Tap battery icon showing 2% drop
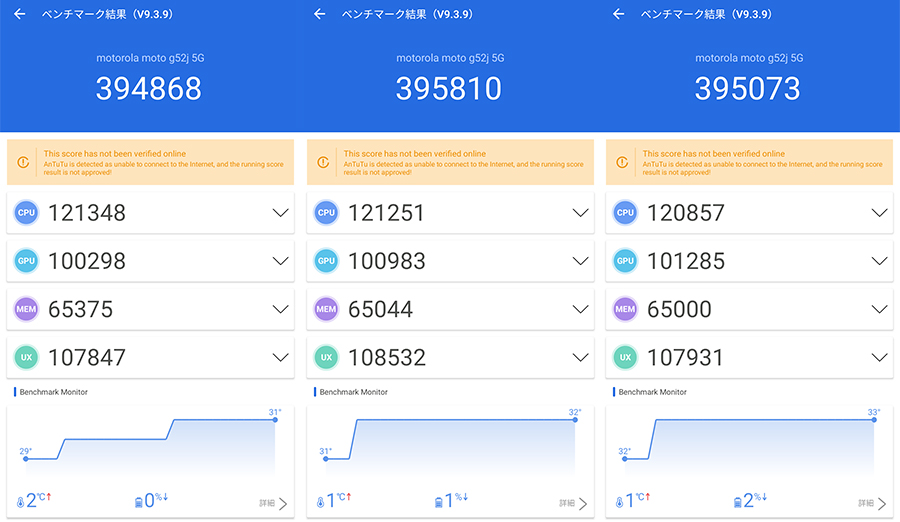900x522 pixels. [x=738, y=502]
